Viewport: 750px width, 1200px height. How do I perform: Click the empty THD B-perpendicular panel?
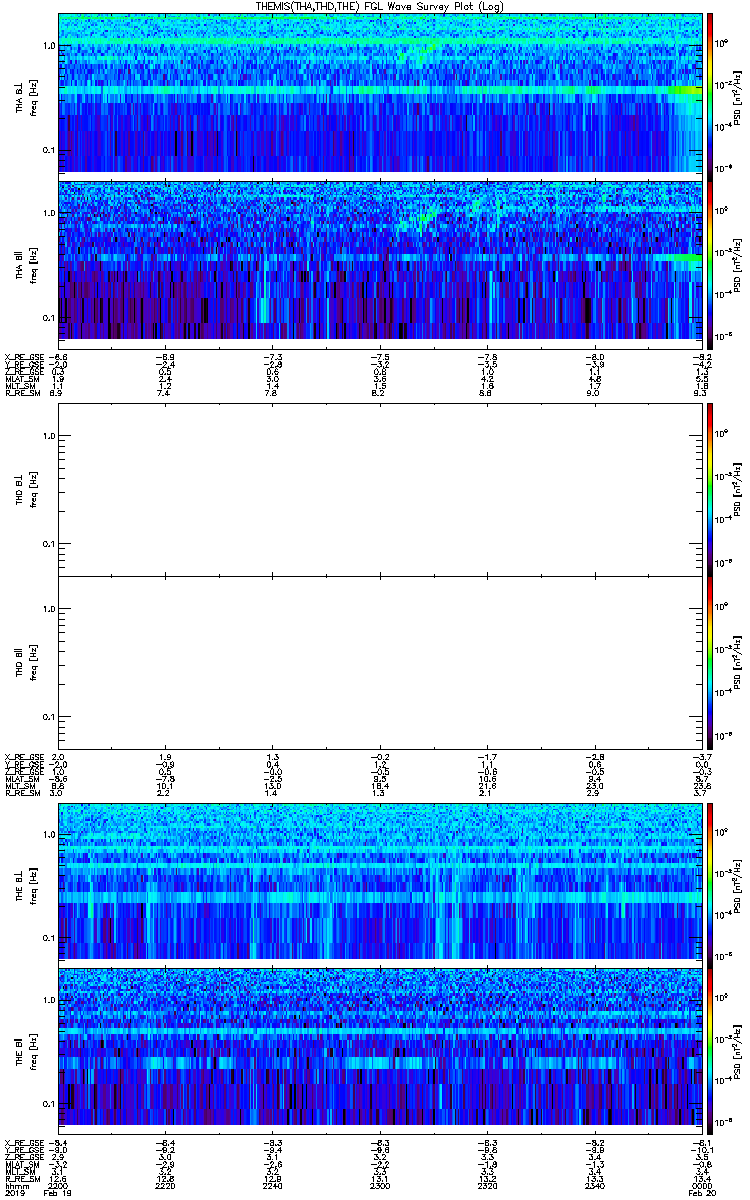[381, 489]
